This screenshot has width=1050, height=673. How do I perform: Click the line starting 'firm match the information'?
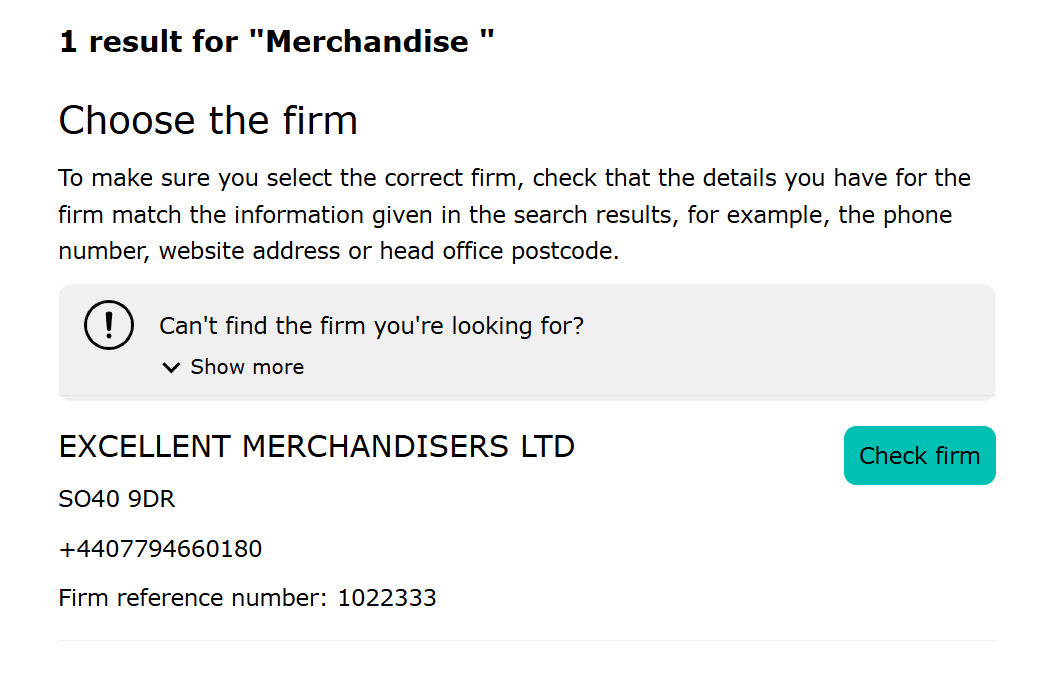(x=506, y=215)
